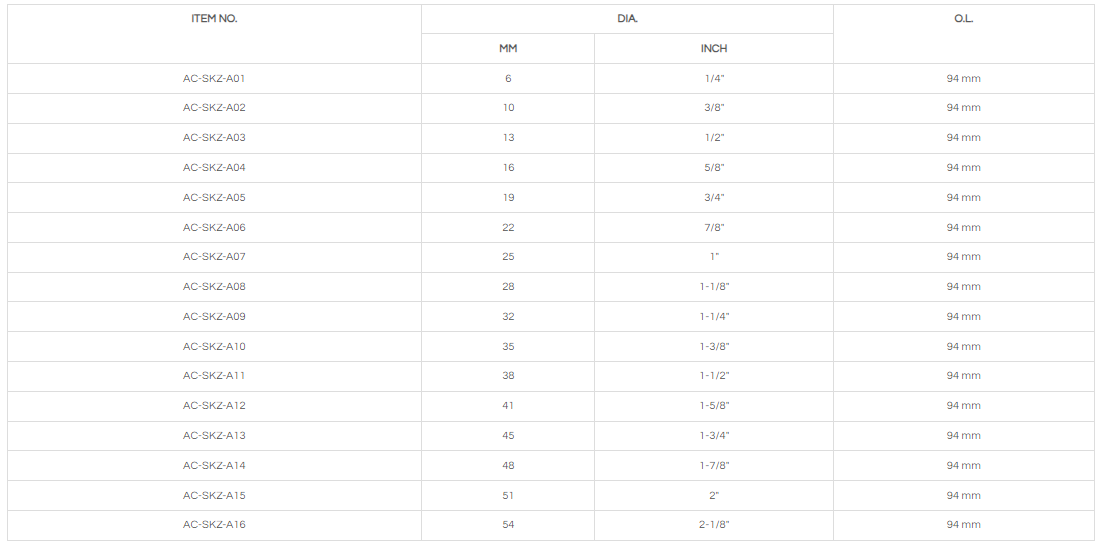The height and width of the screenshot is (552, 1103).
Task: Select the INCH sub-header cell
Action: pos(714,48)
